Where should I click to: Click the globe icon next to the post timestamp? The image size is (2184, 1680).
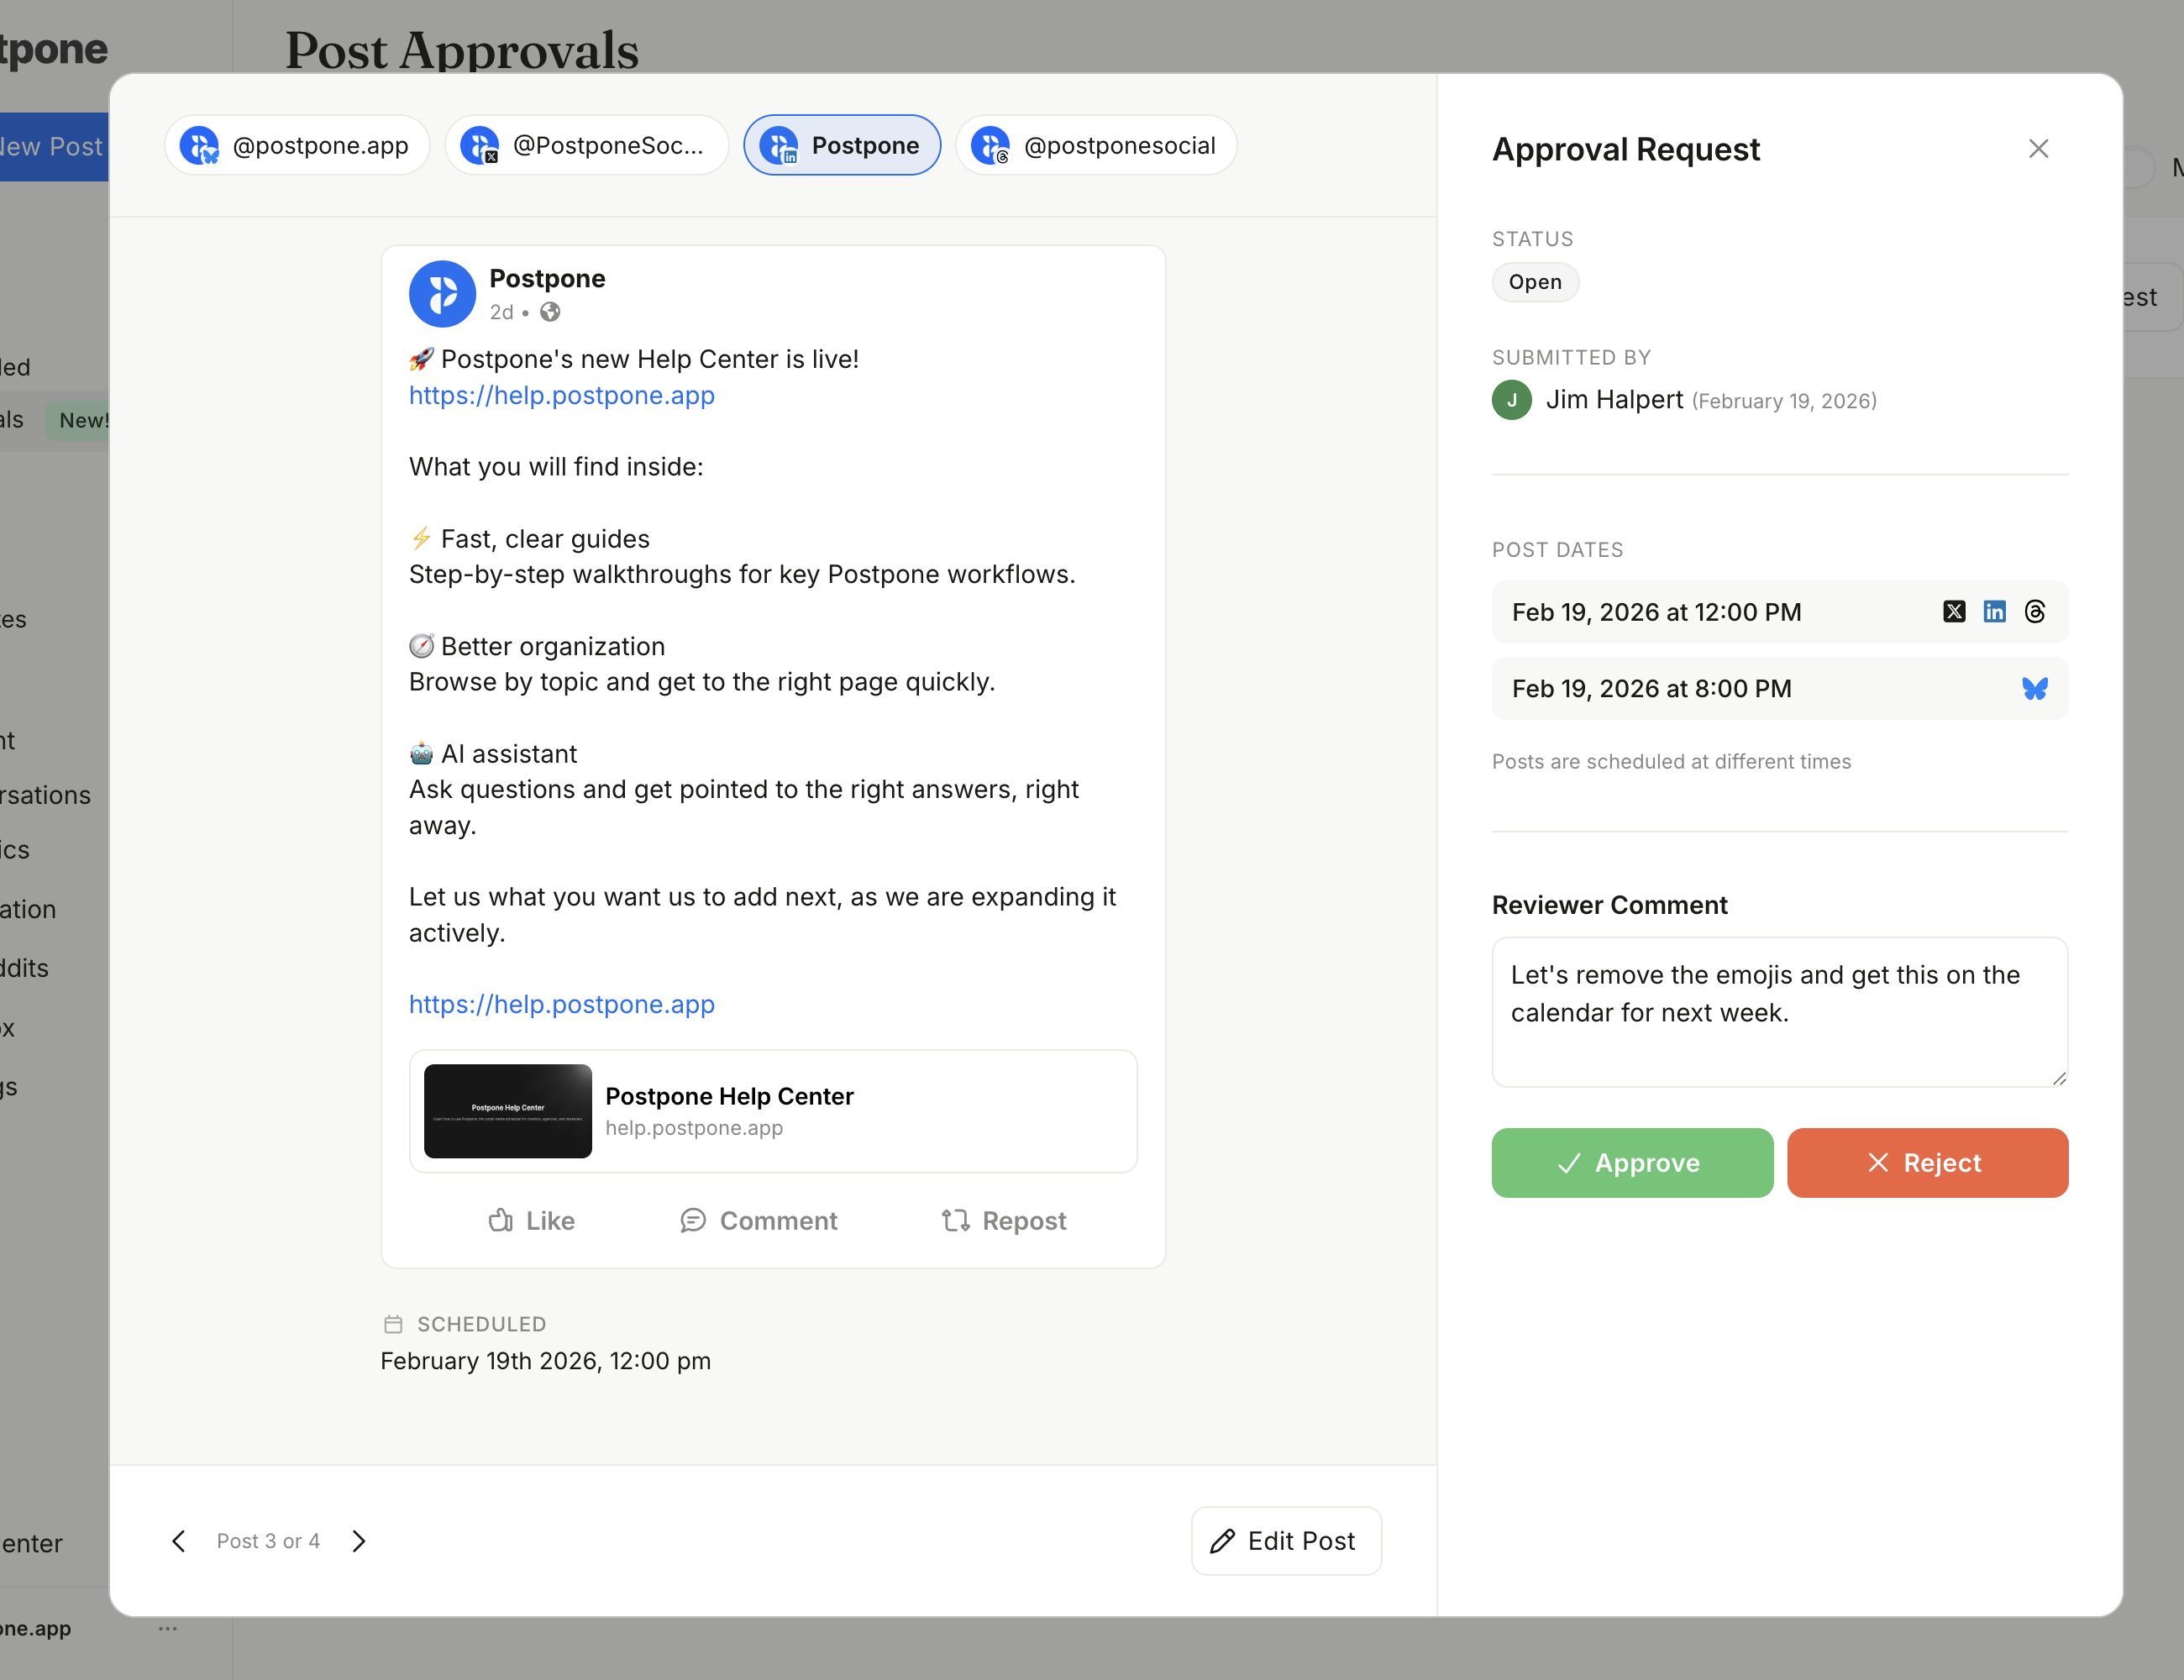coord(549,312)
